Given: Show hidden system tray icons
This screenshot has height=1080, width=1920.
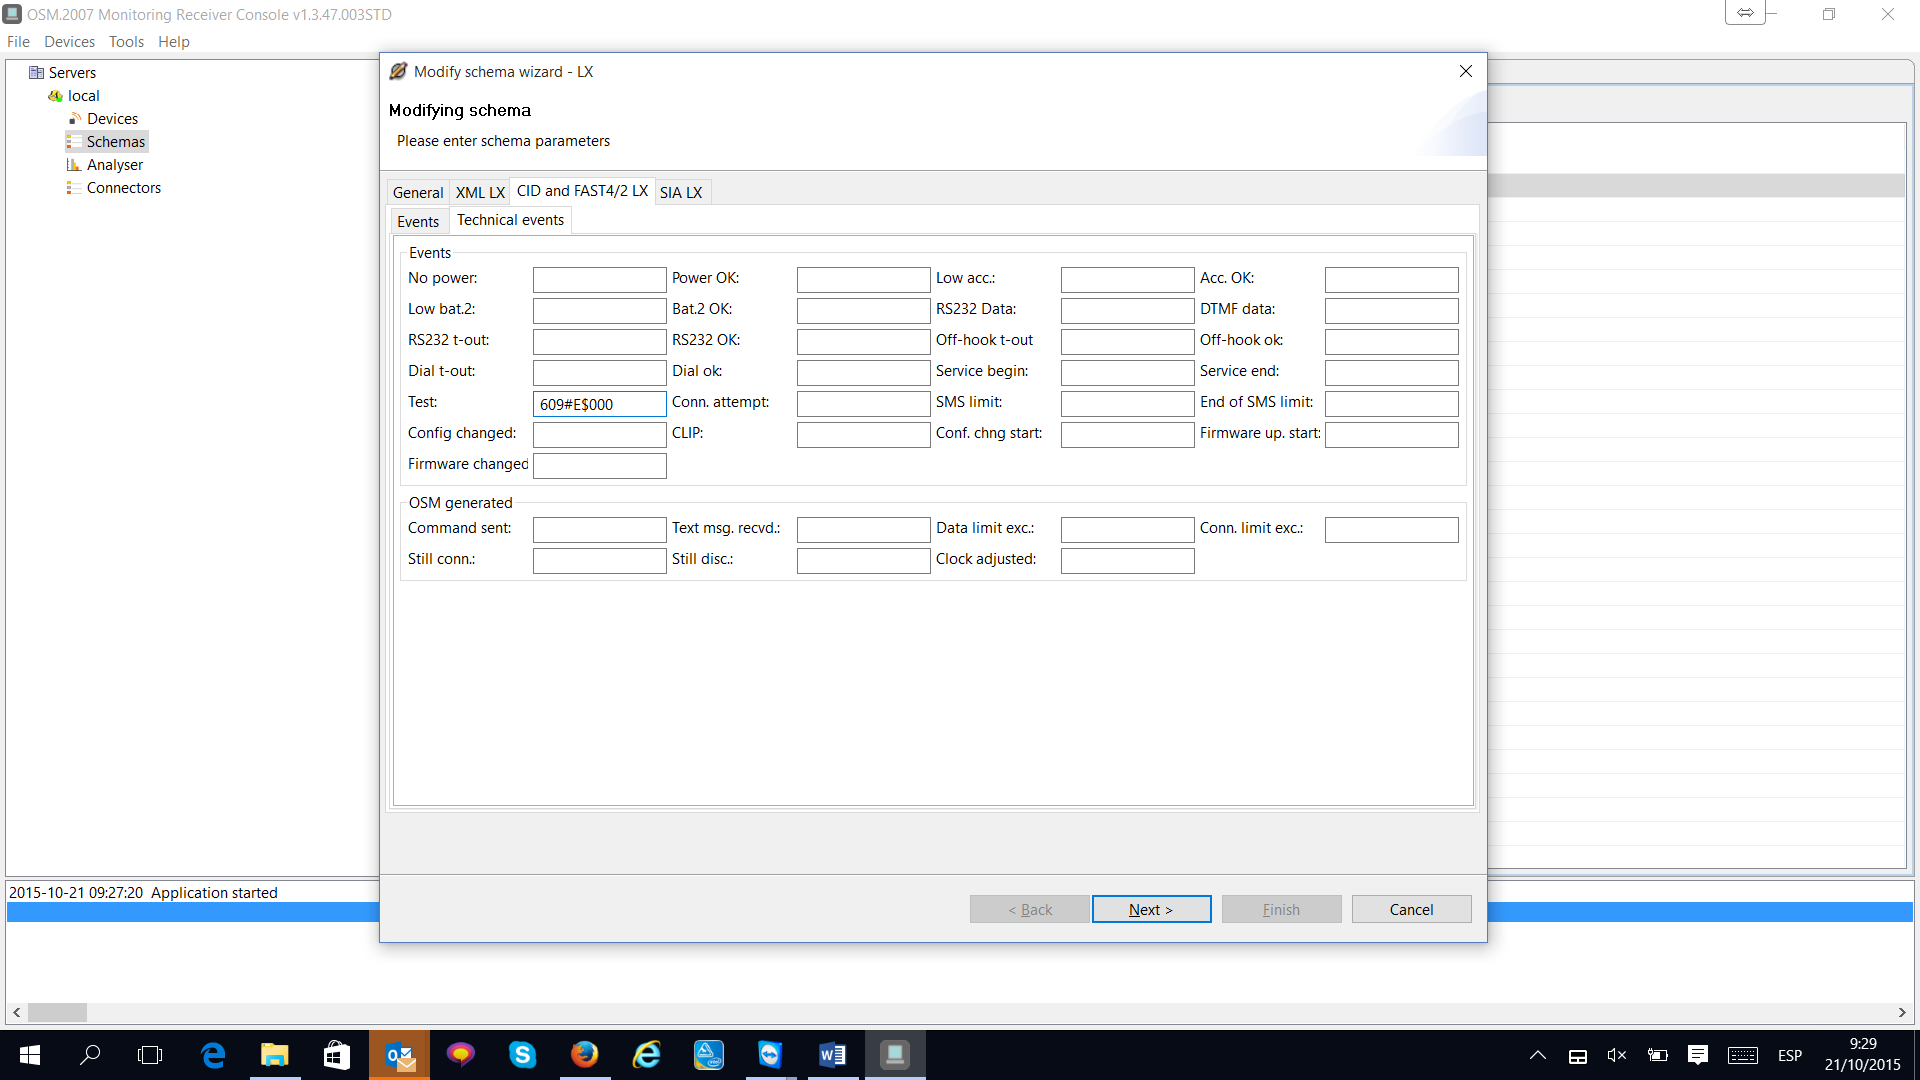Looking at the screenshot, I should 1538,1055.
